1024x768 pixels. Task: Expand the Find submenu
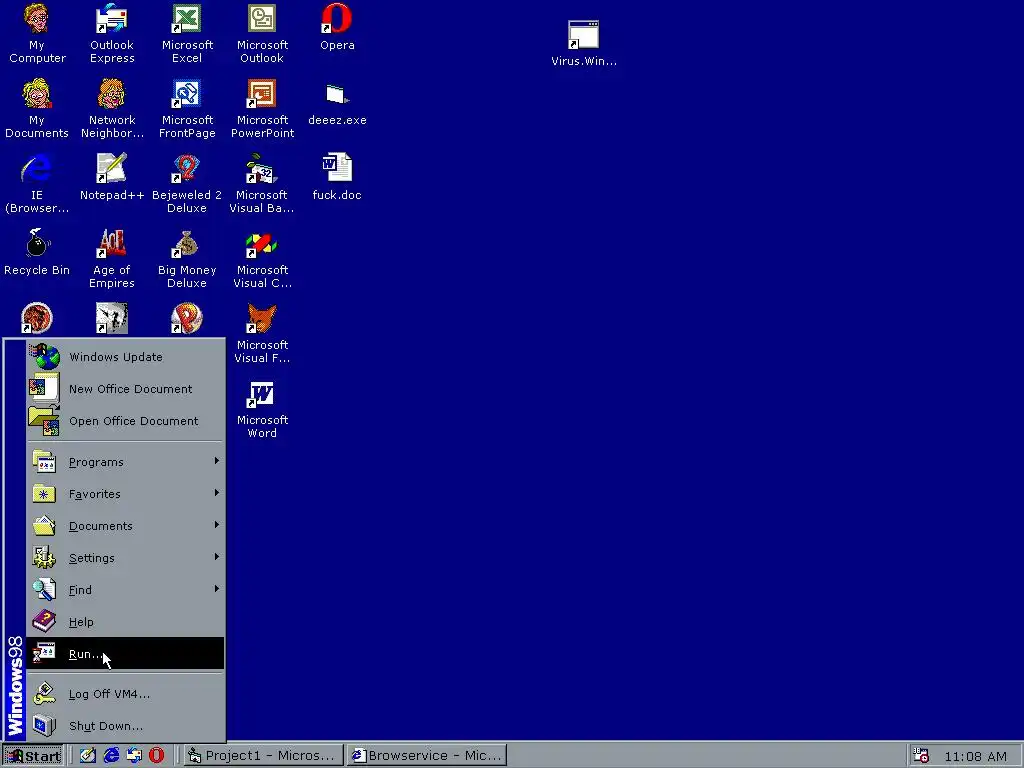click(125, 590)
